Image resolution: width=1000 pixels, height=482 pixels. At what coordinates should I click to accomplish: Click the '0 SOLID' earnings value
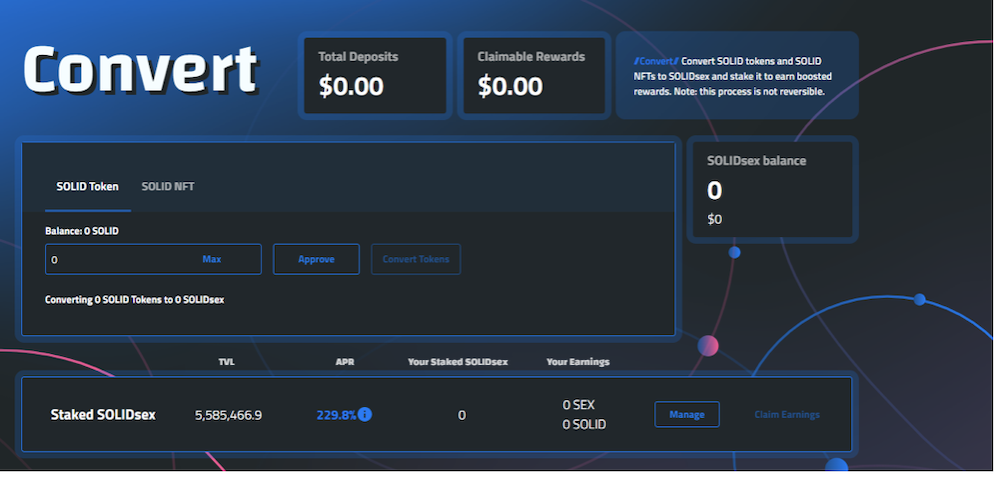click(x=584, y=425)
